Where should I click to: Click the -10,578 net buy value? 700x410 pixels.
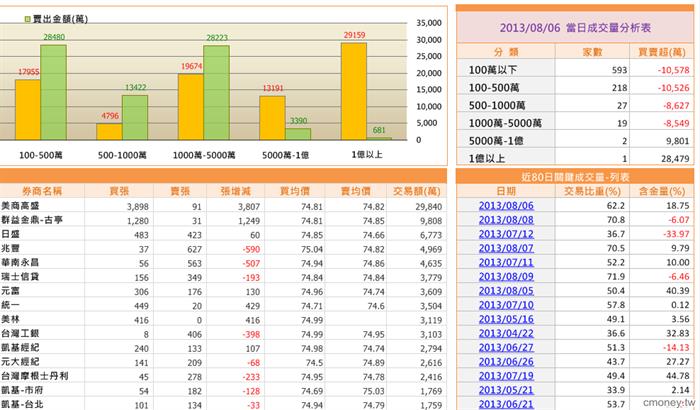(673, 70)
